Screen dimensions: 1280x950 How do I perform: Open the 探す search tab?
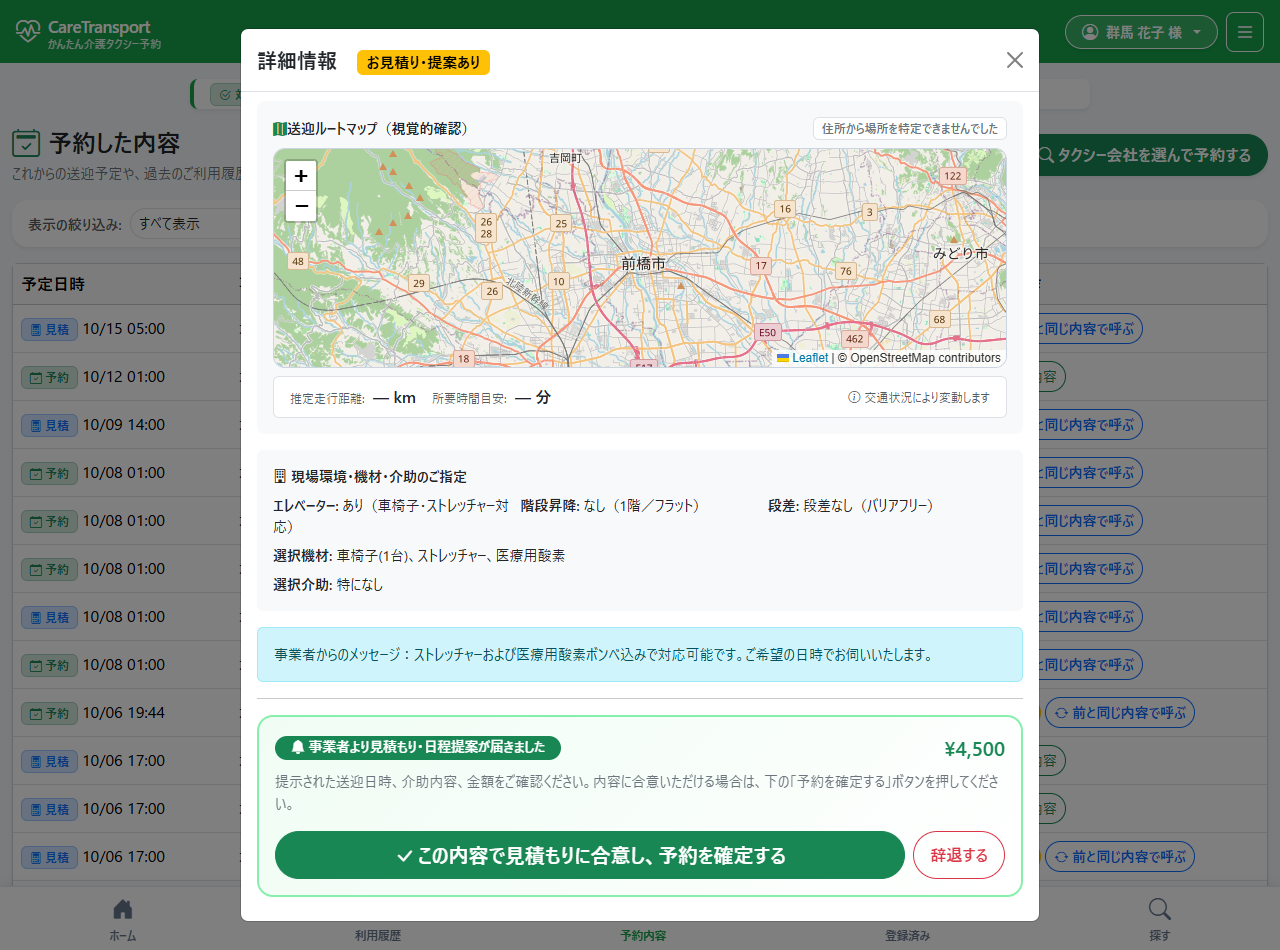[1159, 920]
